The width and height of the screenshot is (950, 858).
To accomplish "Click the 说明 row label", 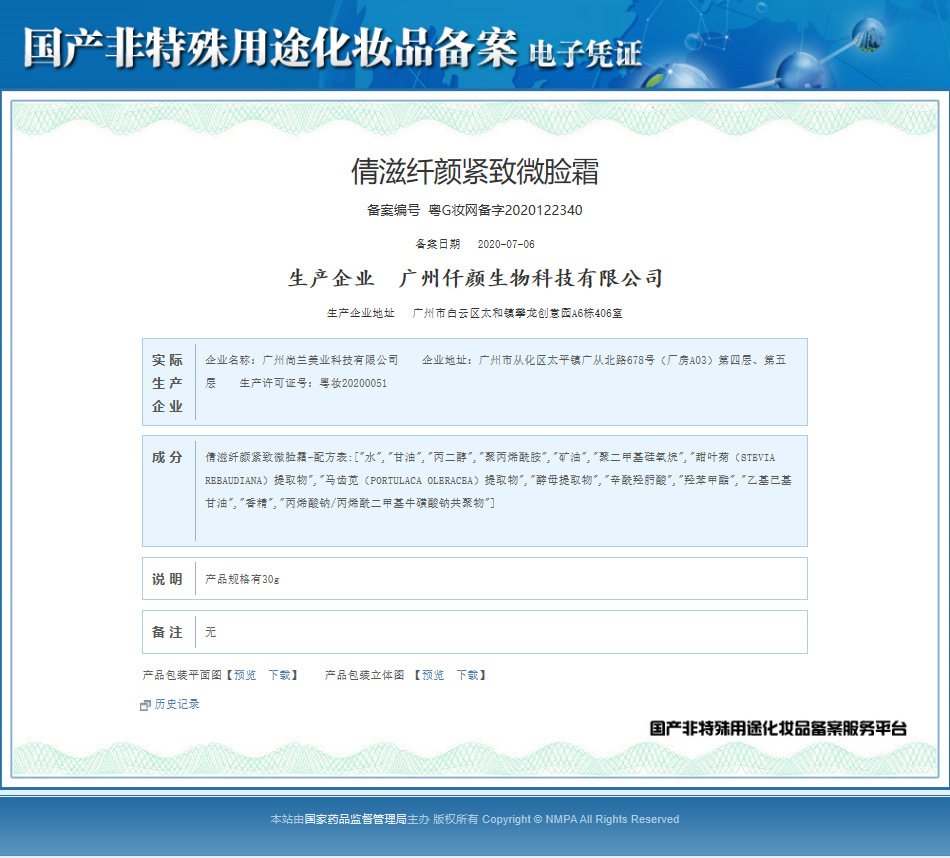I will 167,579.
